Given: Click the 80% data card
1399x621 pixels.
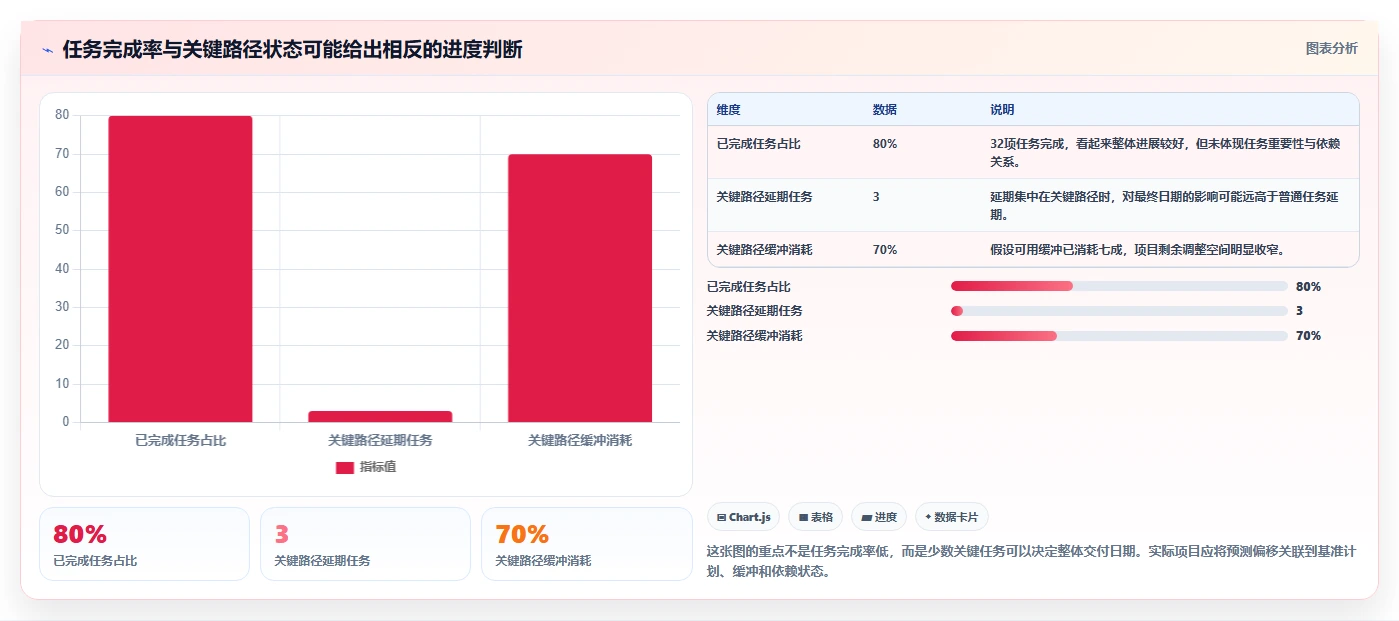Looking at the screenshot, I should click(x=144, y=544).
